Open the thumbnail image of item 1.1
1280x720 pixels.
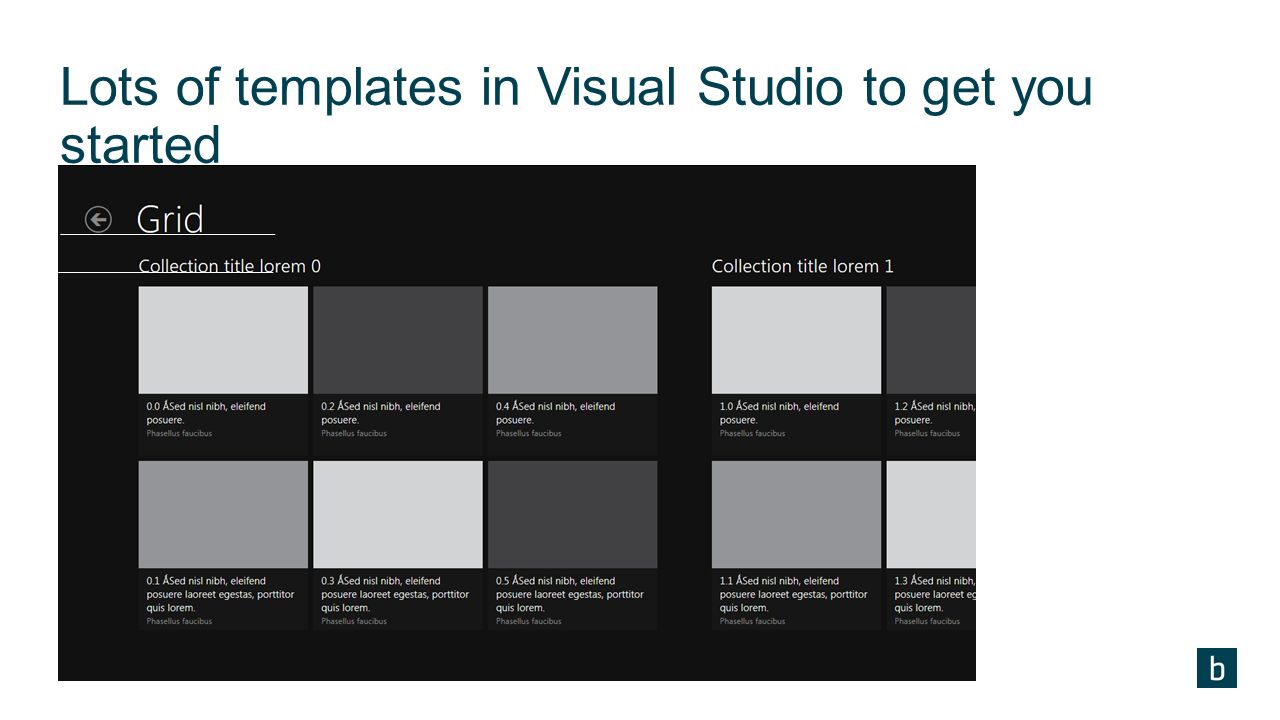click(796, 514)
